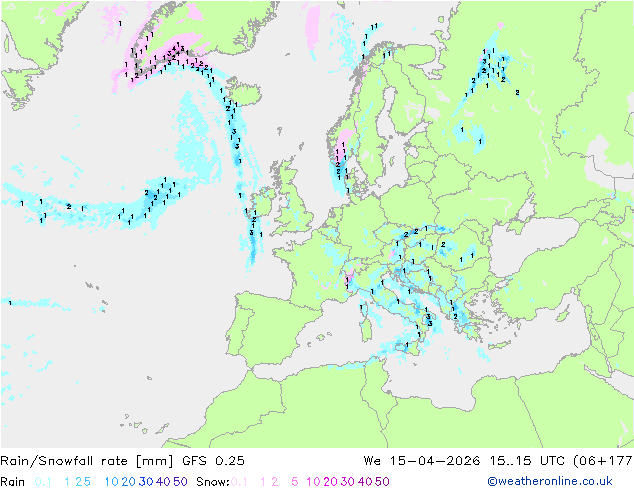The width and height of the screenshot is (634, 490).
Task: Select the Snow legend value 1
Action: pyautogui.click(x=263, y=482)
